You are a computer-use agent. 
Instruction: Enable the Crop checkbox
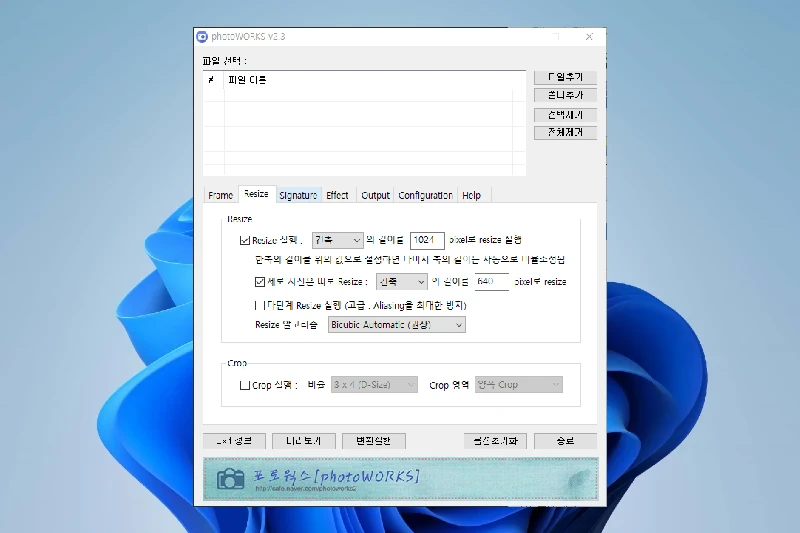pos(245,385)
